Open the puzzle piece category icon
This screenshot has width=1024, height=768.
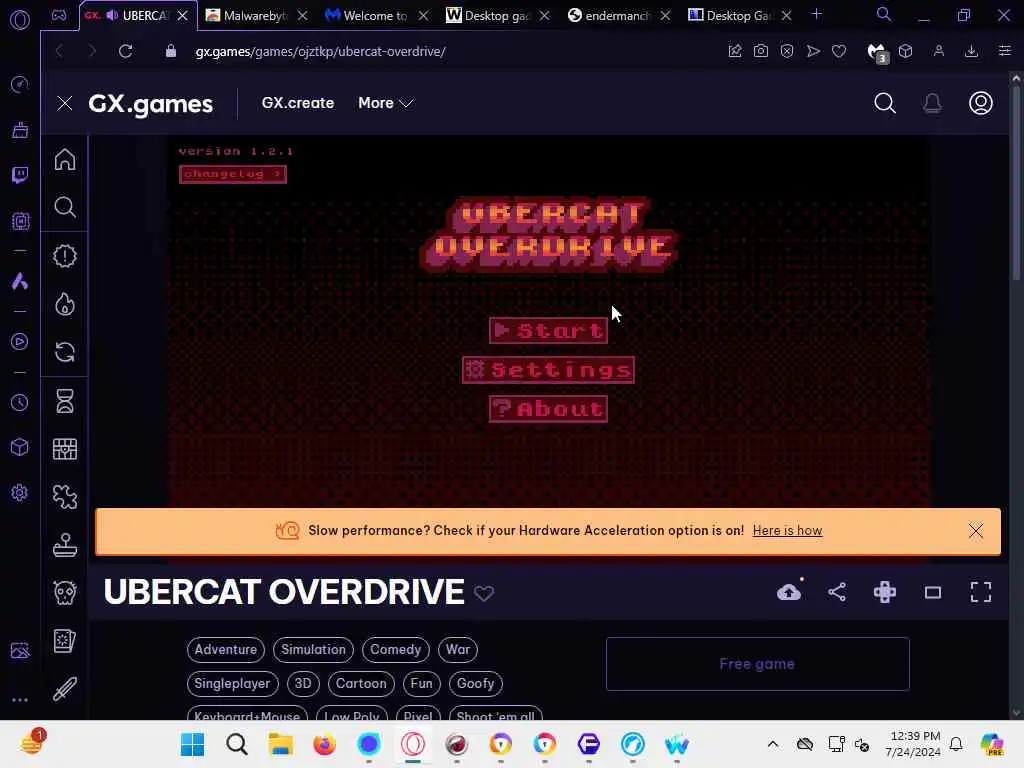[x=65, y=497]
